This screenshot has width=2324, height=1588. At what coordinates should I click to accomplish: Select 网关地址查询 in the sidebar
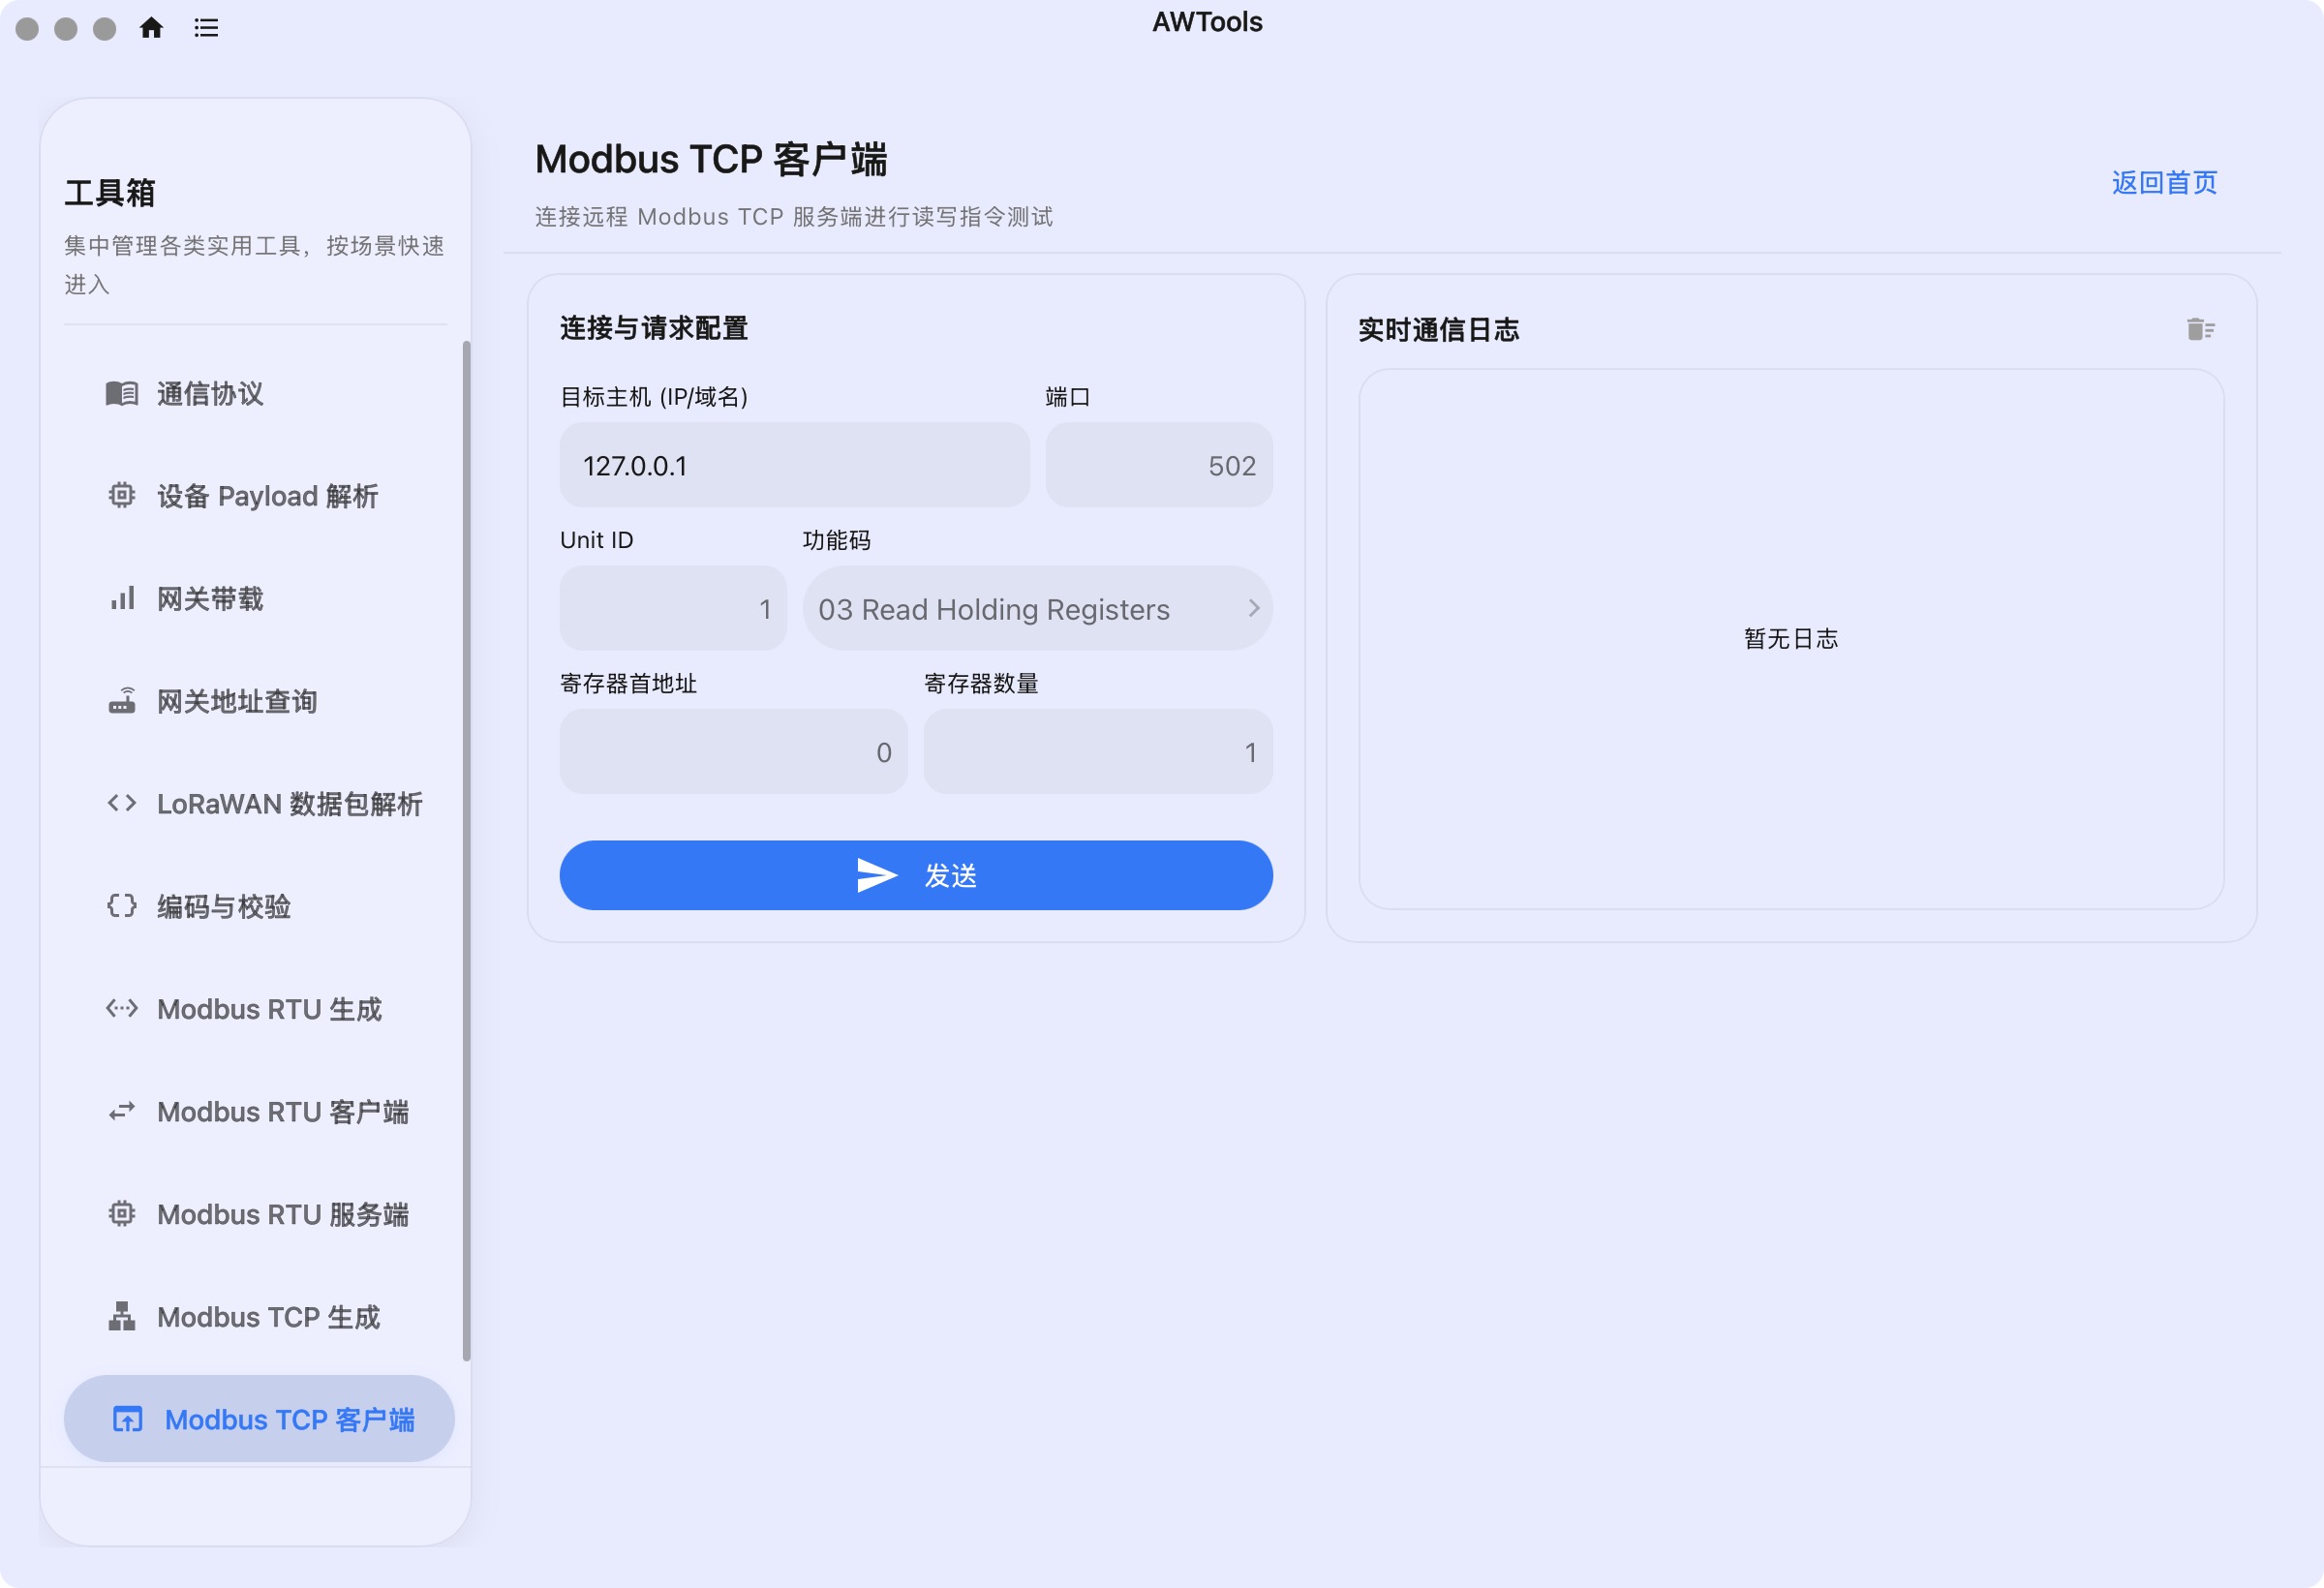tap(259, 701)
